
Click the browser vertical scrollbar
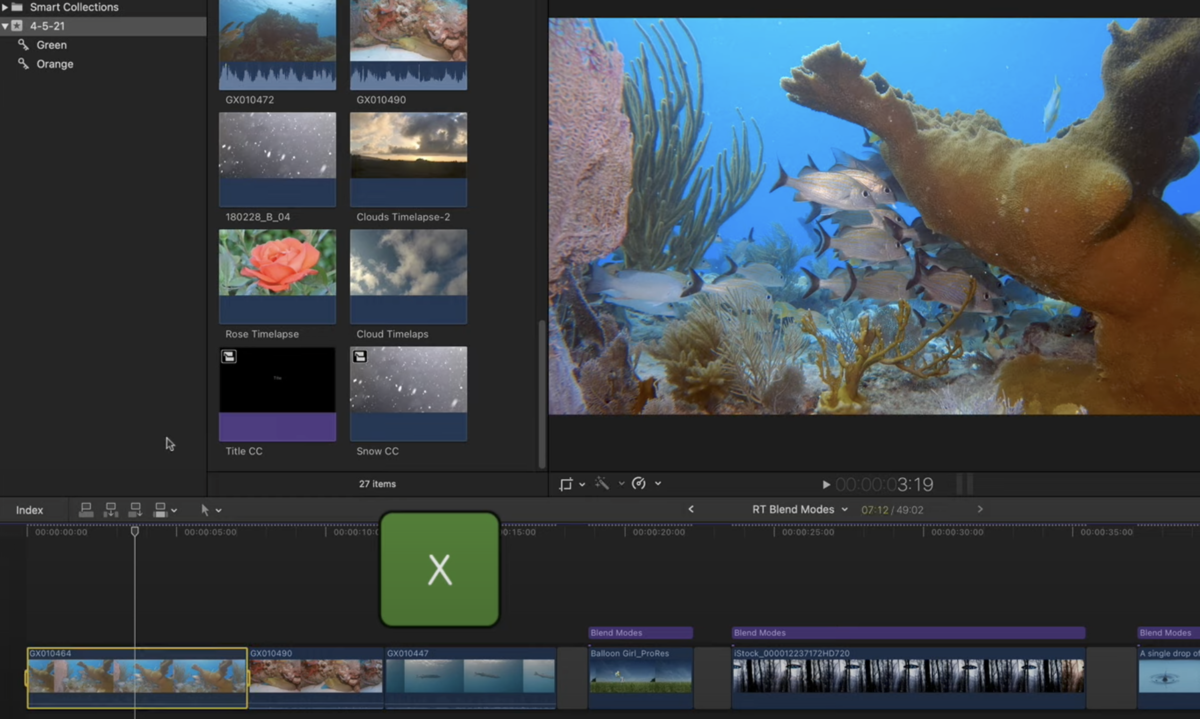pyautogui.click(x=542, y=393)
